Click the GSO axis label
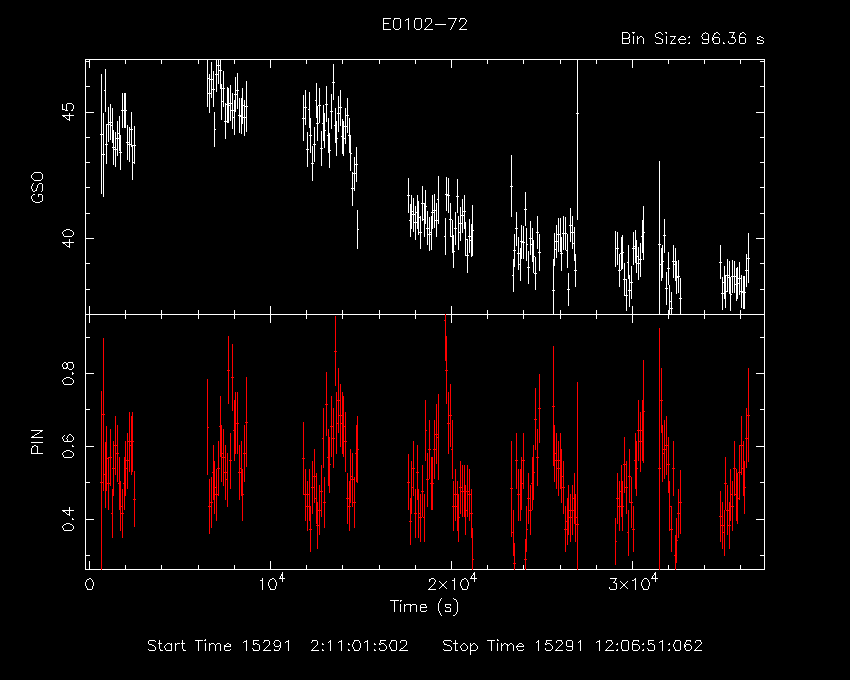The width and height of the screenshot is (850, 680). [x=37, y=188]
